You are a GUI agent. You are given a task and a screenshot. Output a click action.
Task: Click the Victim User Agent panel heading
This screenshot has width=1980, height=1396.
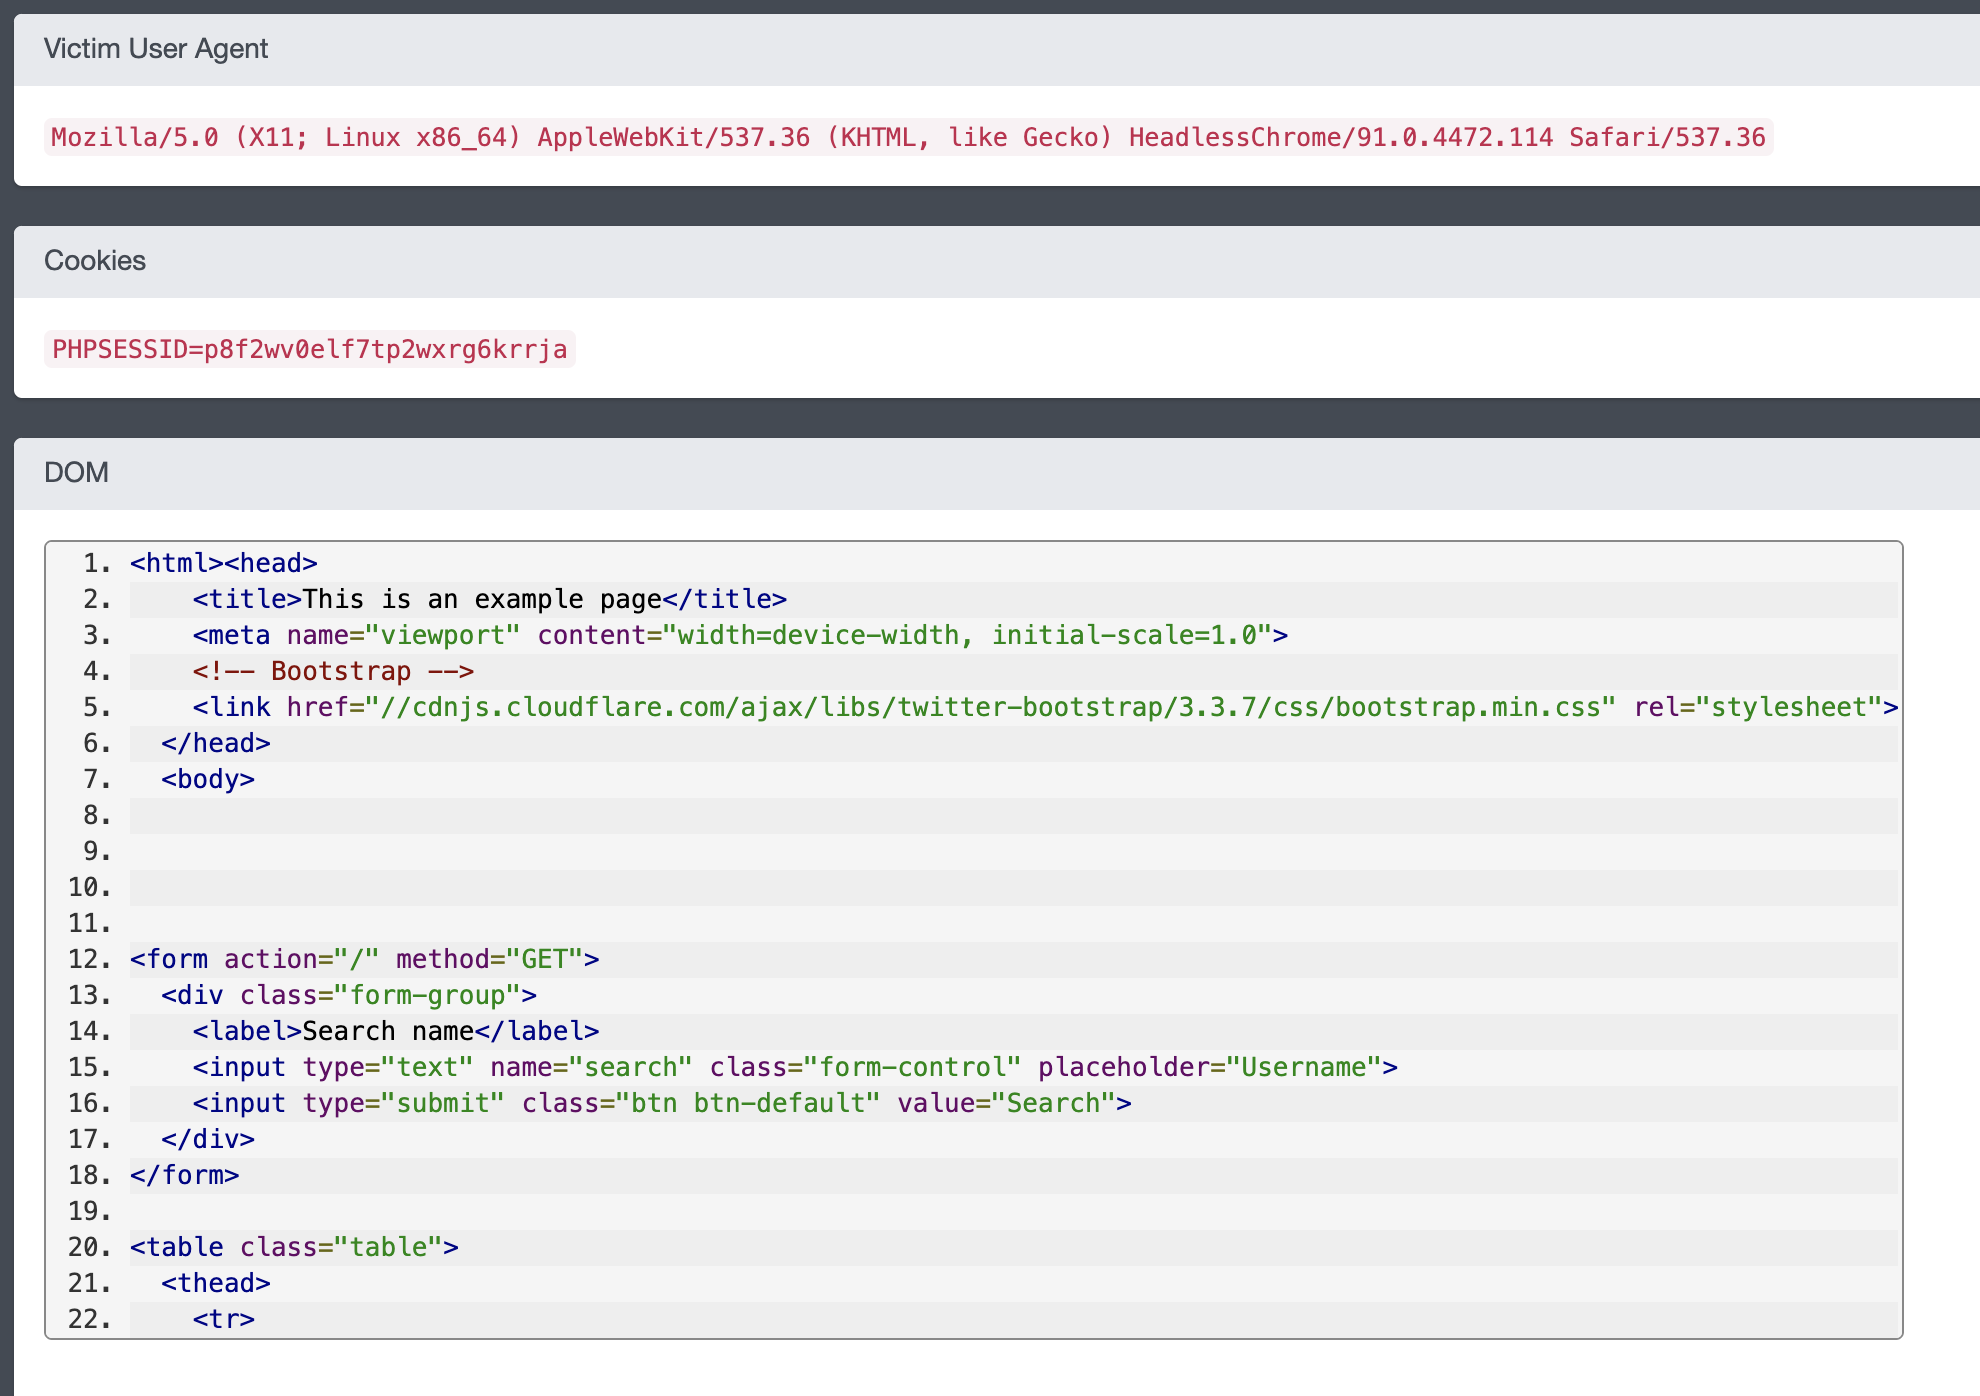coord(156,48)
